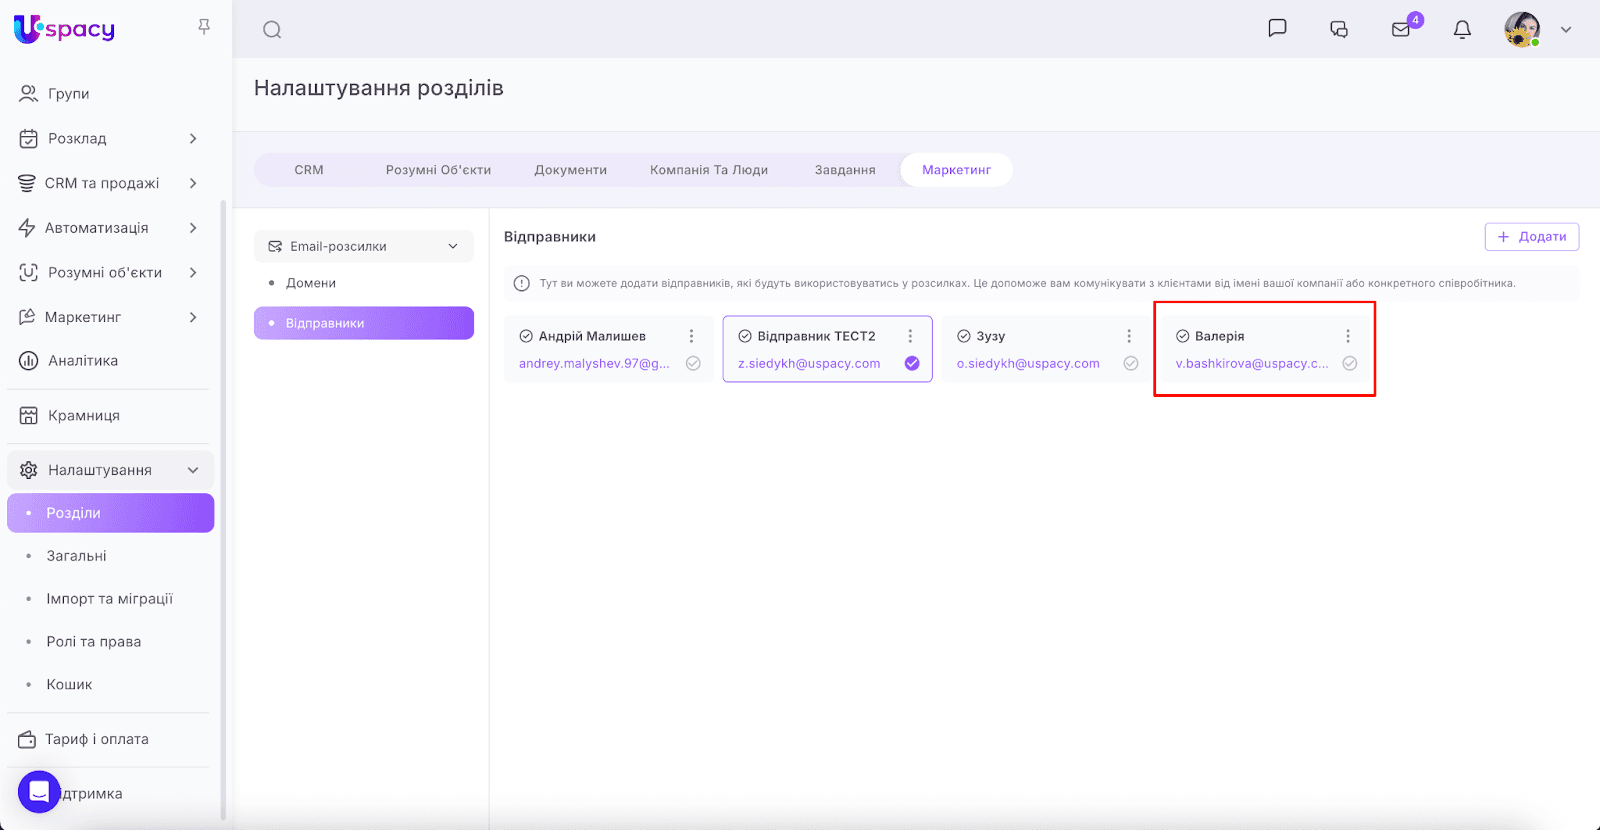Open the support chat bubble button
Image resolution: width=1600 pixels, height=830 pixels.
pos(39,792)
